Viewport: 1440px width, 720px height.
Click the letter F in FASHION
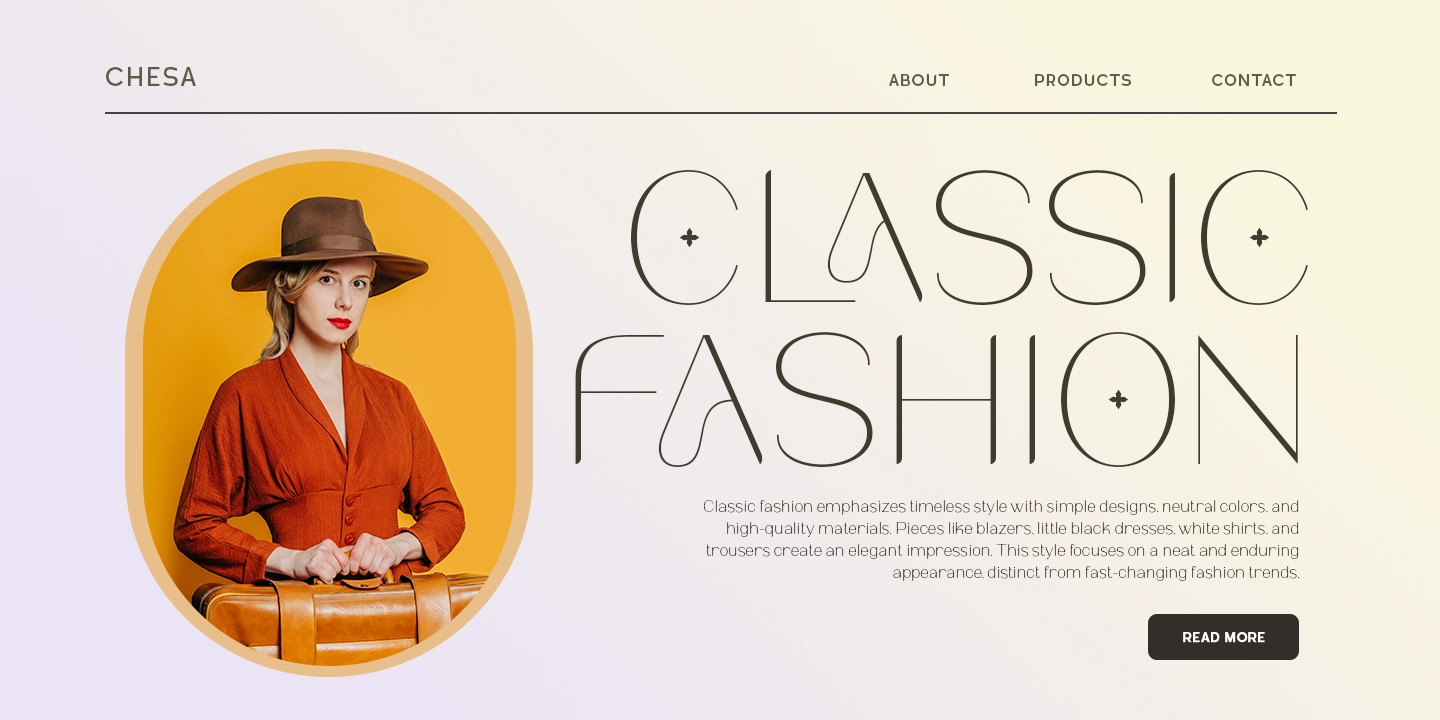pos(618,399)
